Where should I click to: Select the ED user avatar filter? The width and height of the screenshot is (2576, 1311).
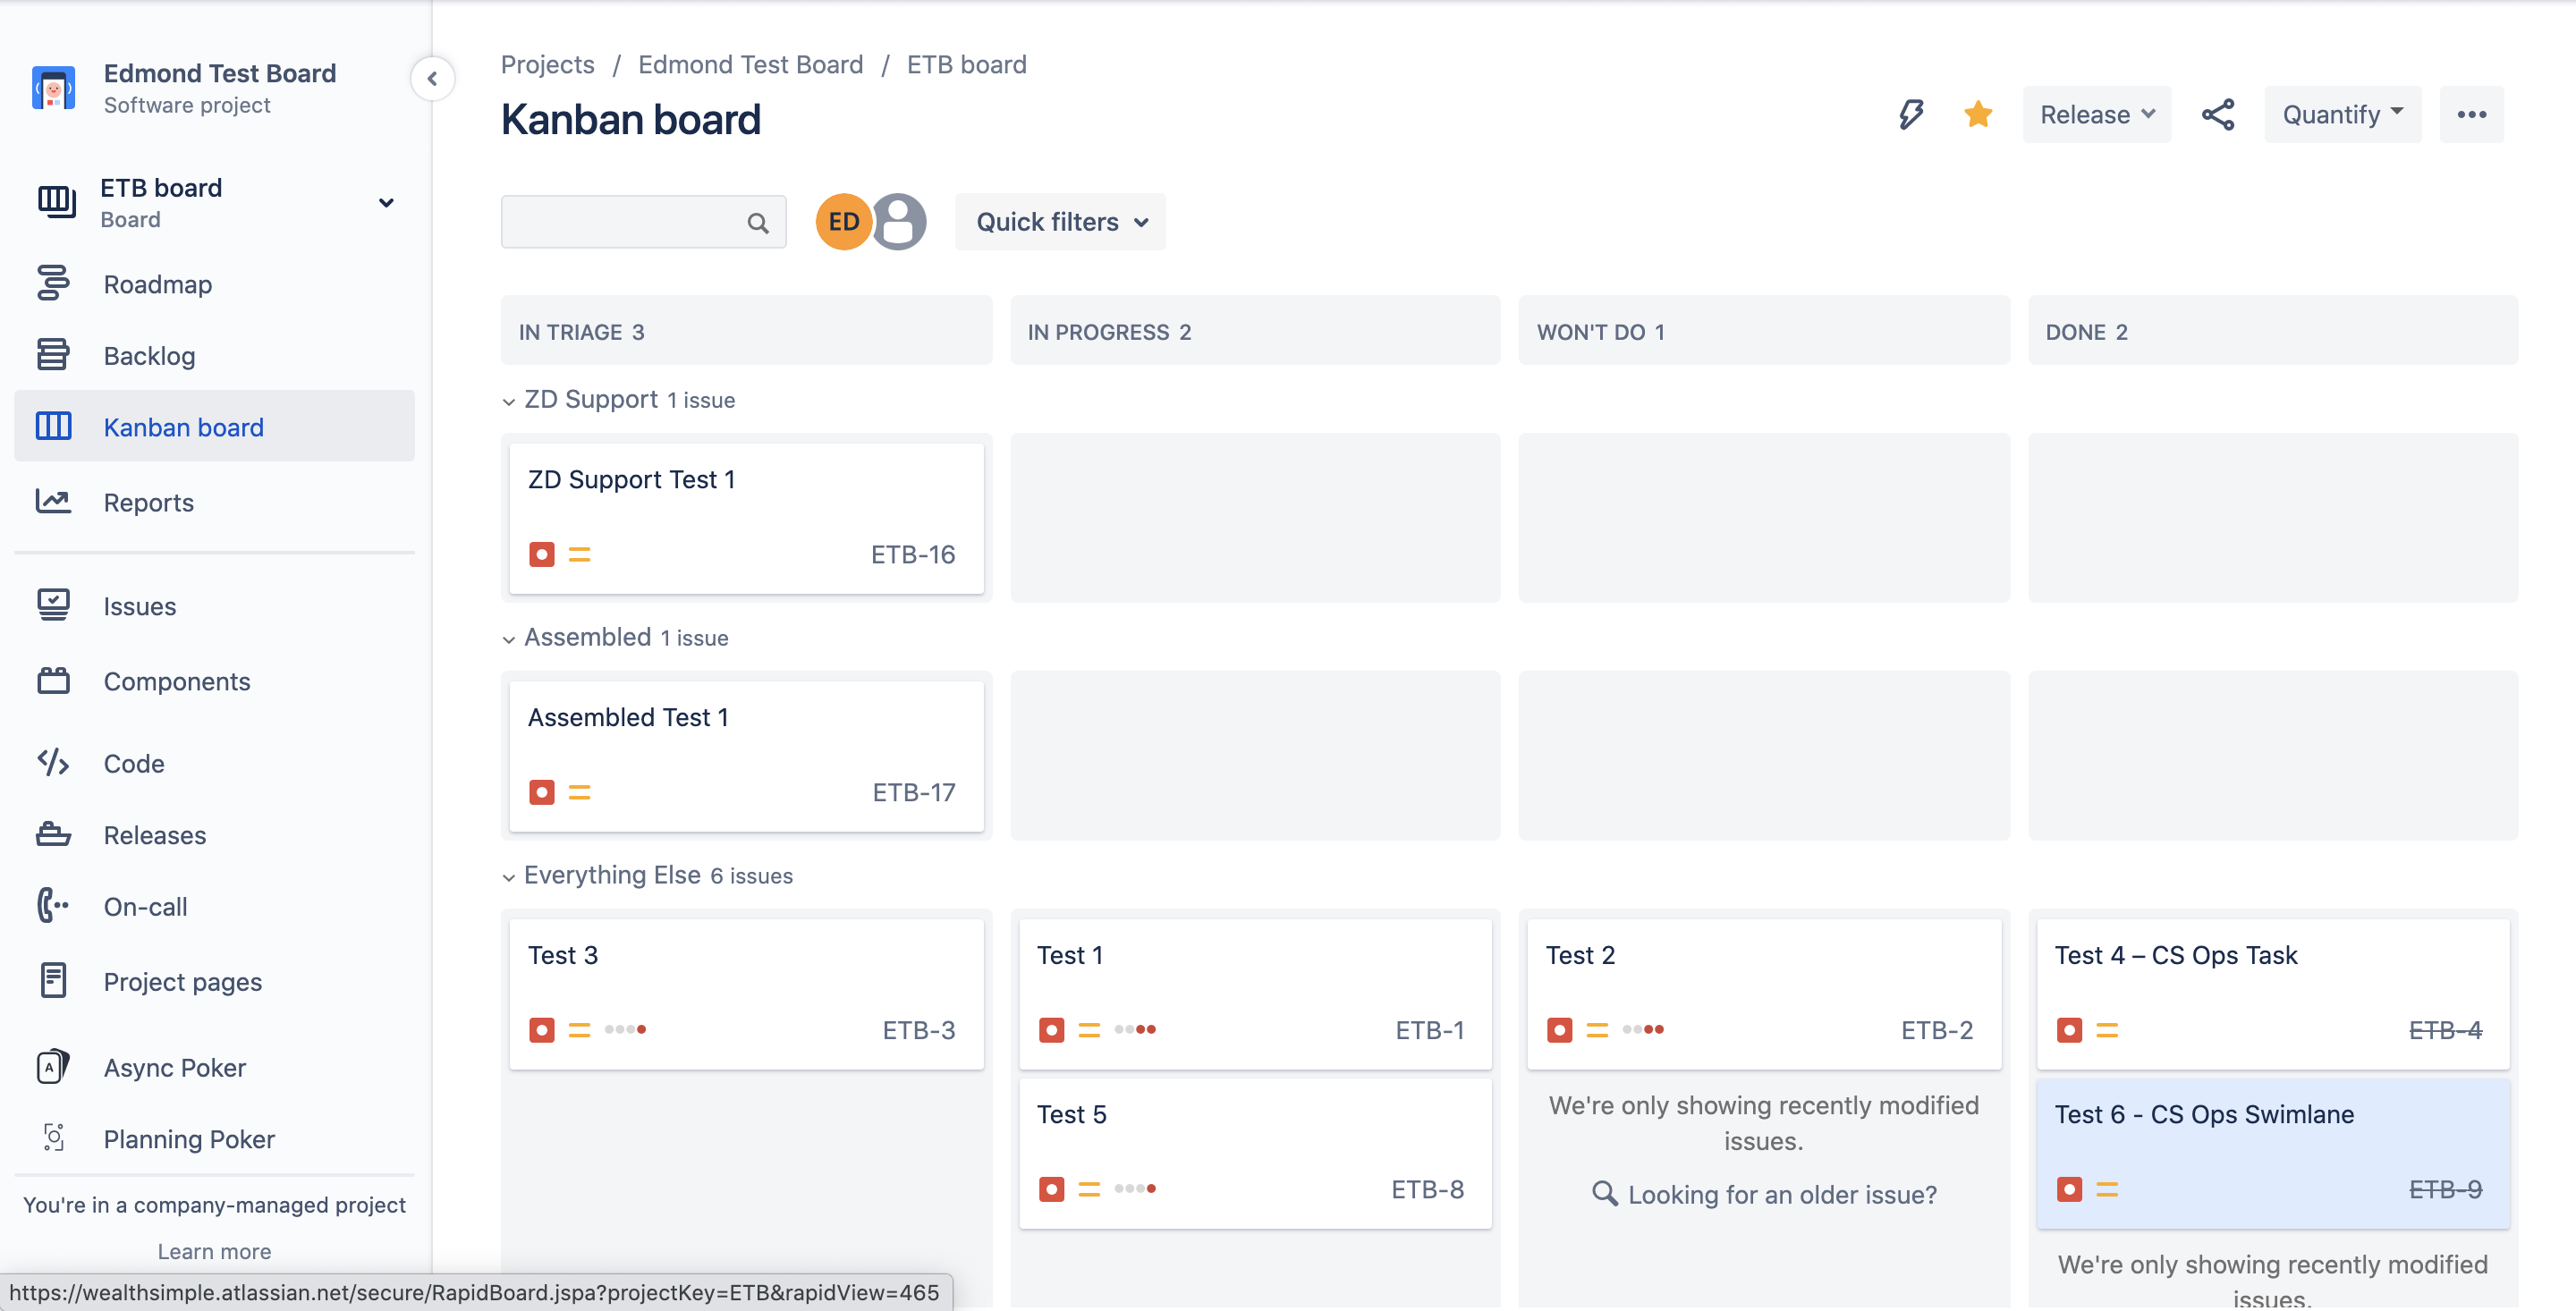(843, 221)
